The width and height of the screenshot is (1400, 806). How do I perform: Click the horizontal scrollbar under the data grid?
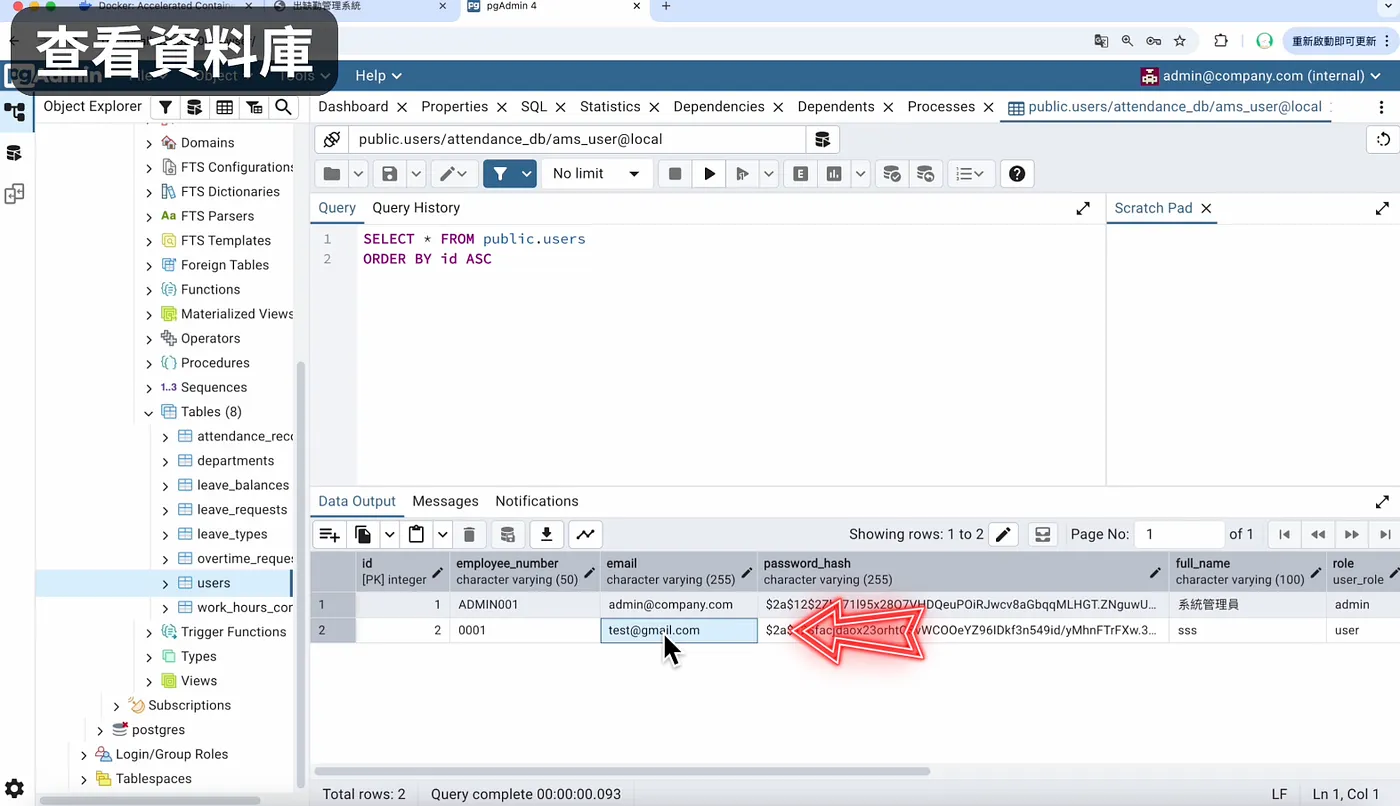point(622,771)
